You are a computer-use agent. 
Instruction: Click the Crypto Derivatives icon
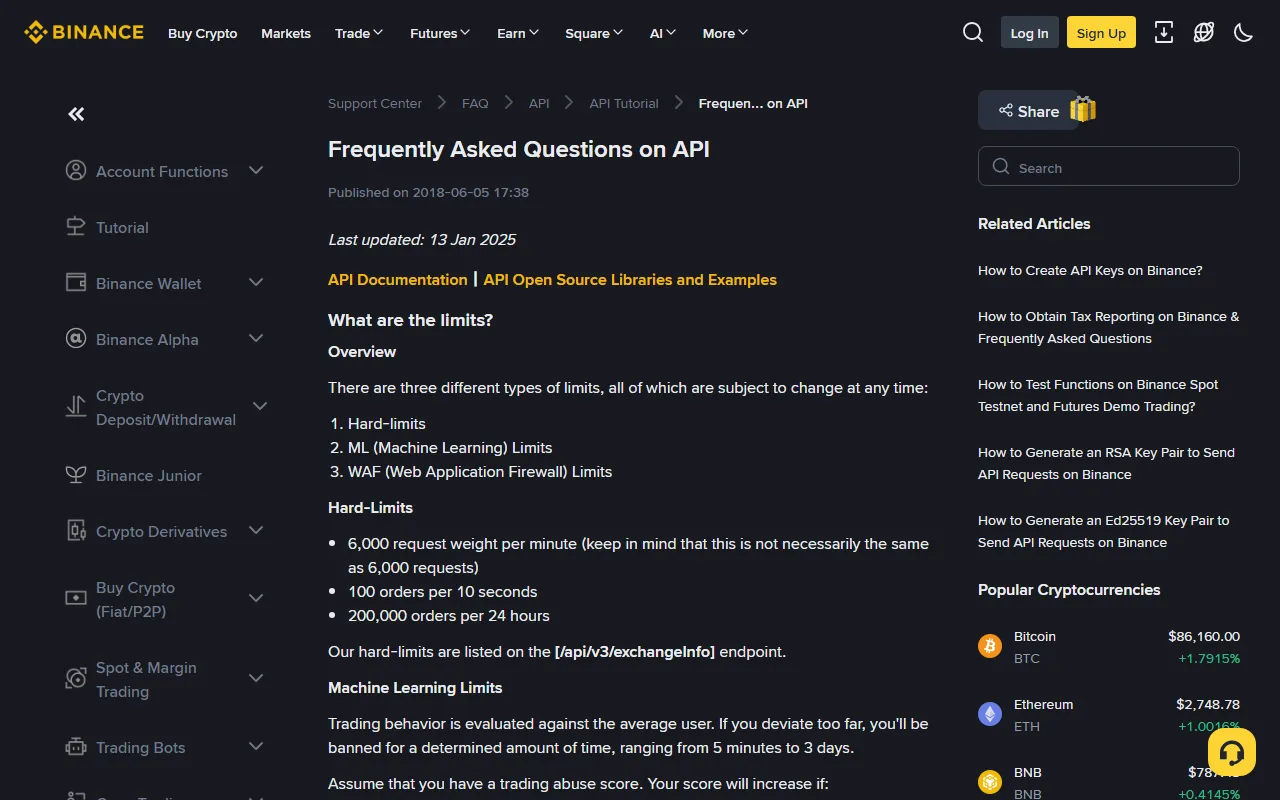click(76, 531)
